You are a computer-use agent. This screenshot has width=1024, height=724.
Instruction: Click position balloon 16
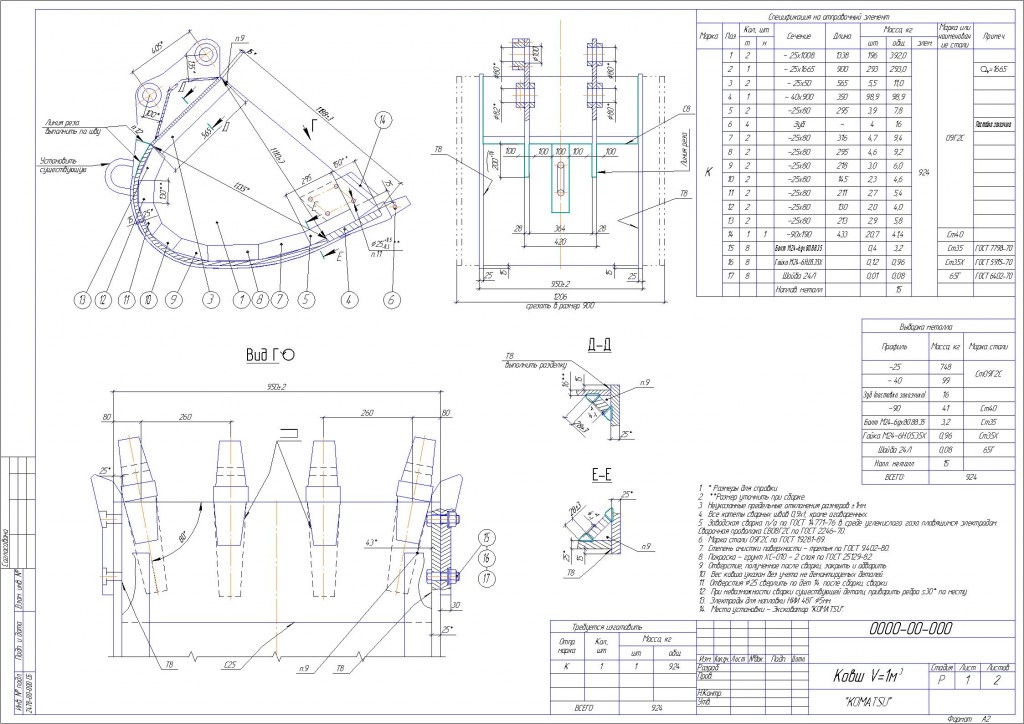click(x=487, y=558)
